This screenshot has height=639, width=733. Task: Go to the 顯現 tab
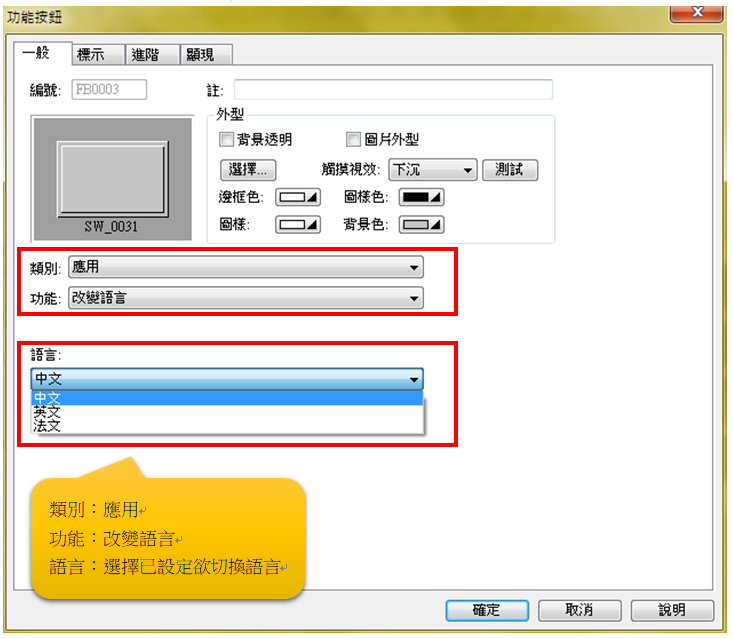[206, 55]
